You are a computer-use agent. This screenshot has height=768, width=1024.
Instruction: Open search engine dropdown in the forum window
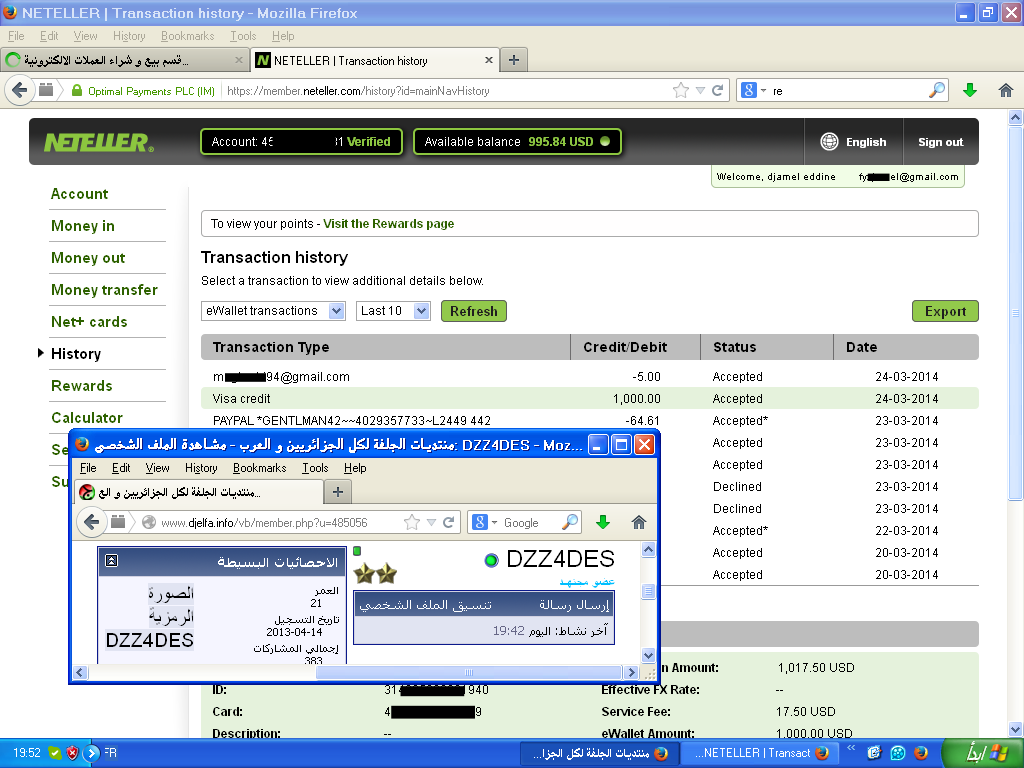(485, 522)
